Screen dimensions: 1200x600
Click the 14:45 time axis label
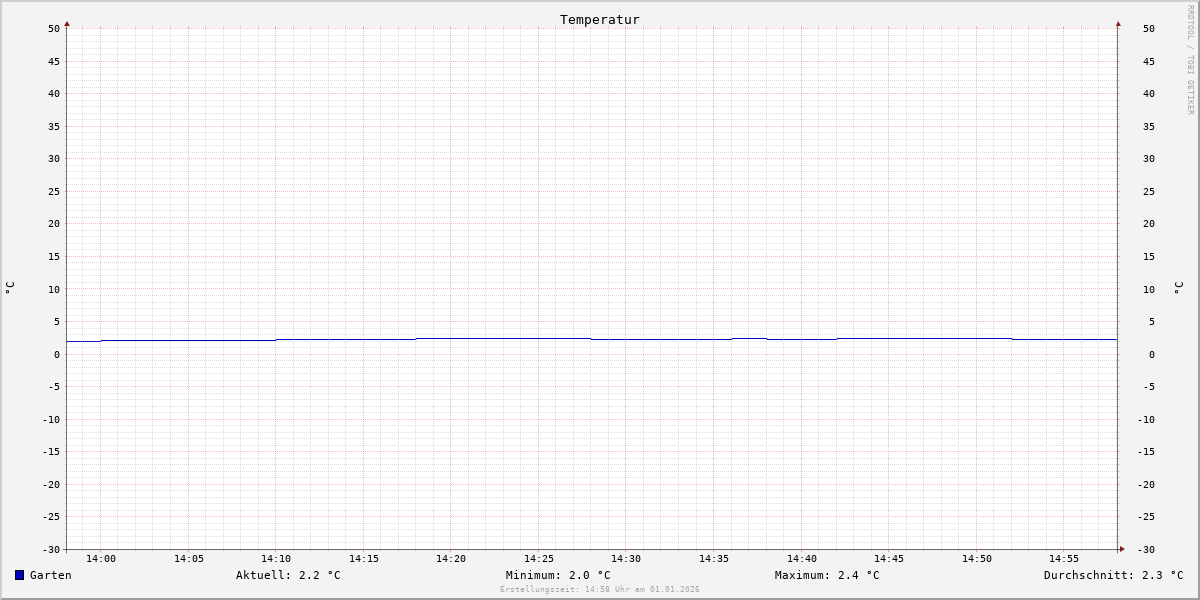[889, 559]
